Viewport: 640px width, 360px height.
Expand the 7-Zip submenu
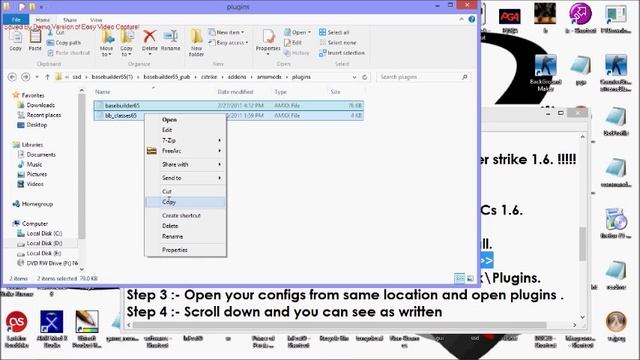(186, 140)
